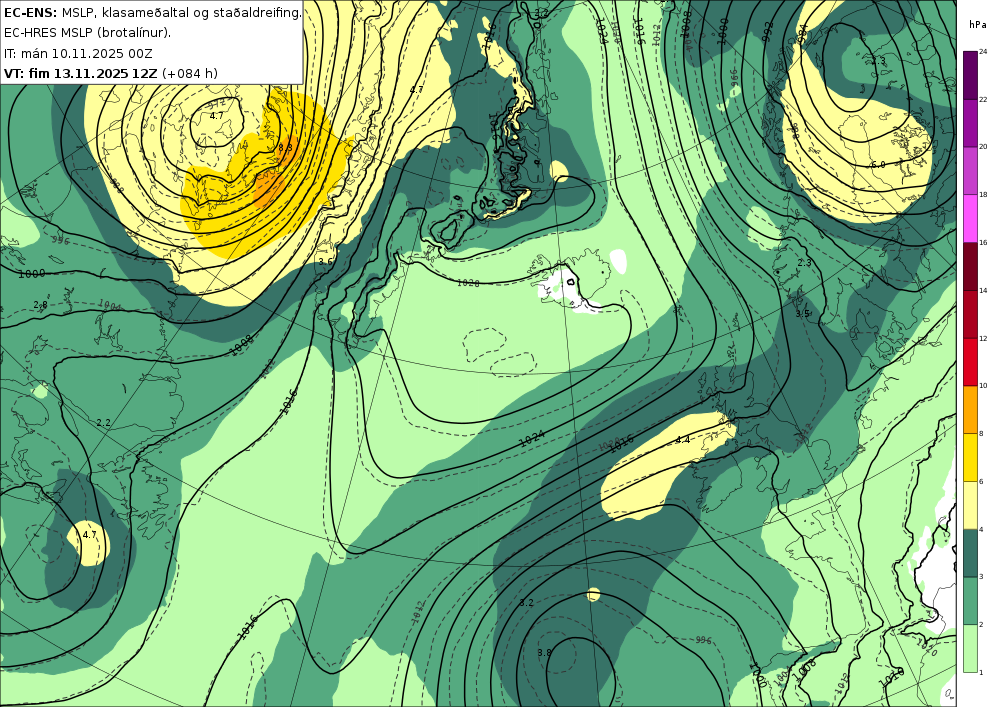Image resolution: width=1000 pixels, height=707 pixels.
Task: Click the 'hPa' unit label above legend
Action: (x=978, y=25)
